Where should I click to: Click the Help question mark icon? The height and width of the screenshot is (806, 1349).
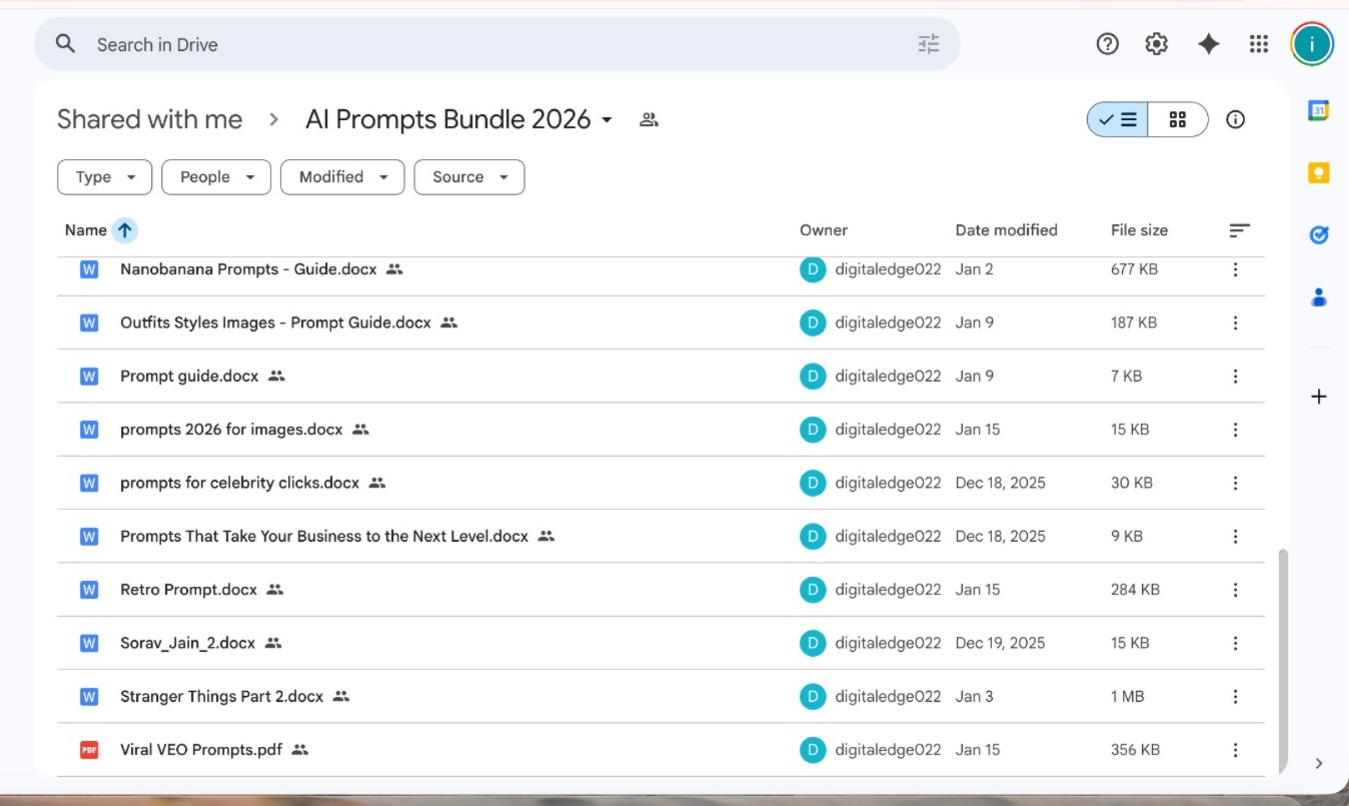pos(1107,44)
